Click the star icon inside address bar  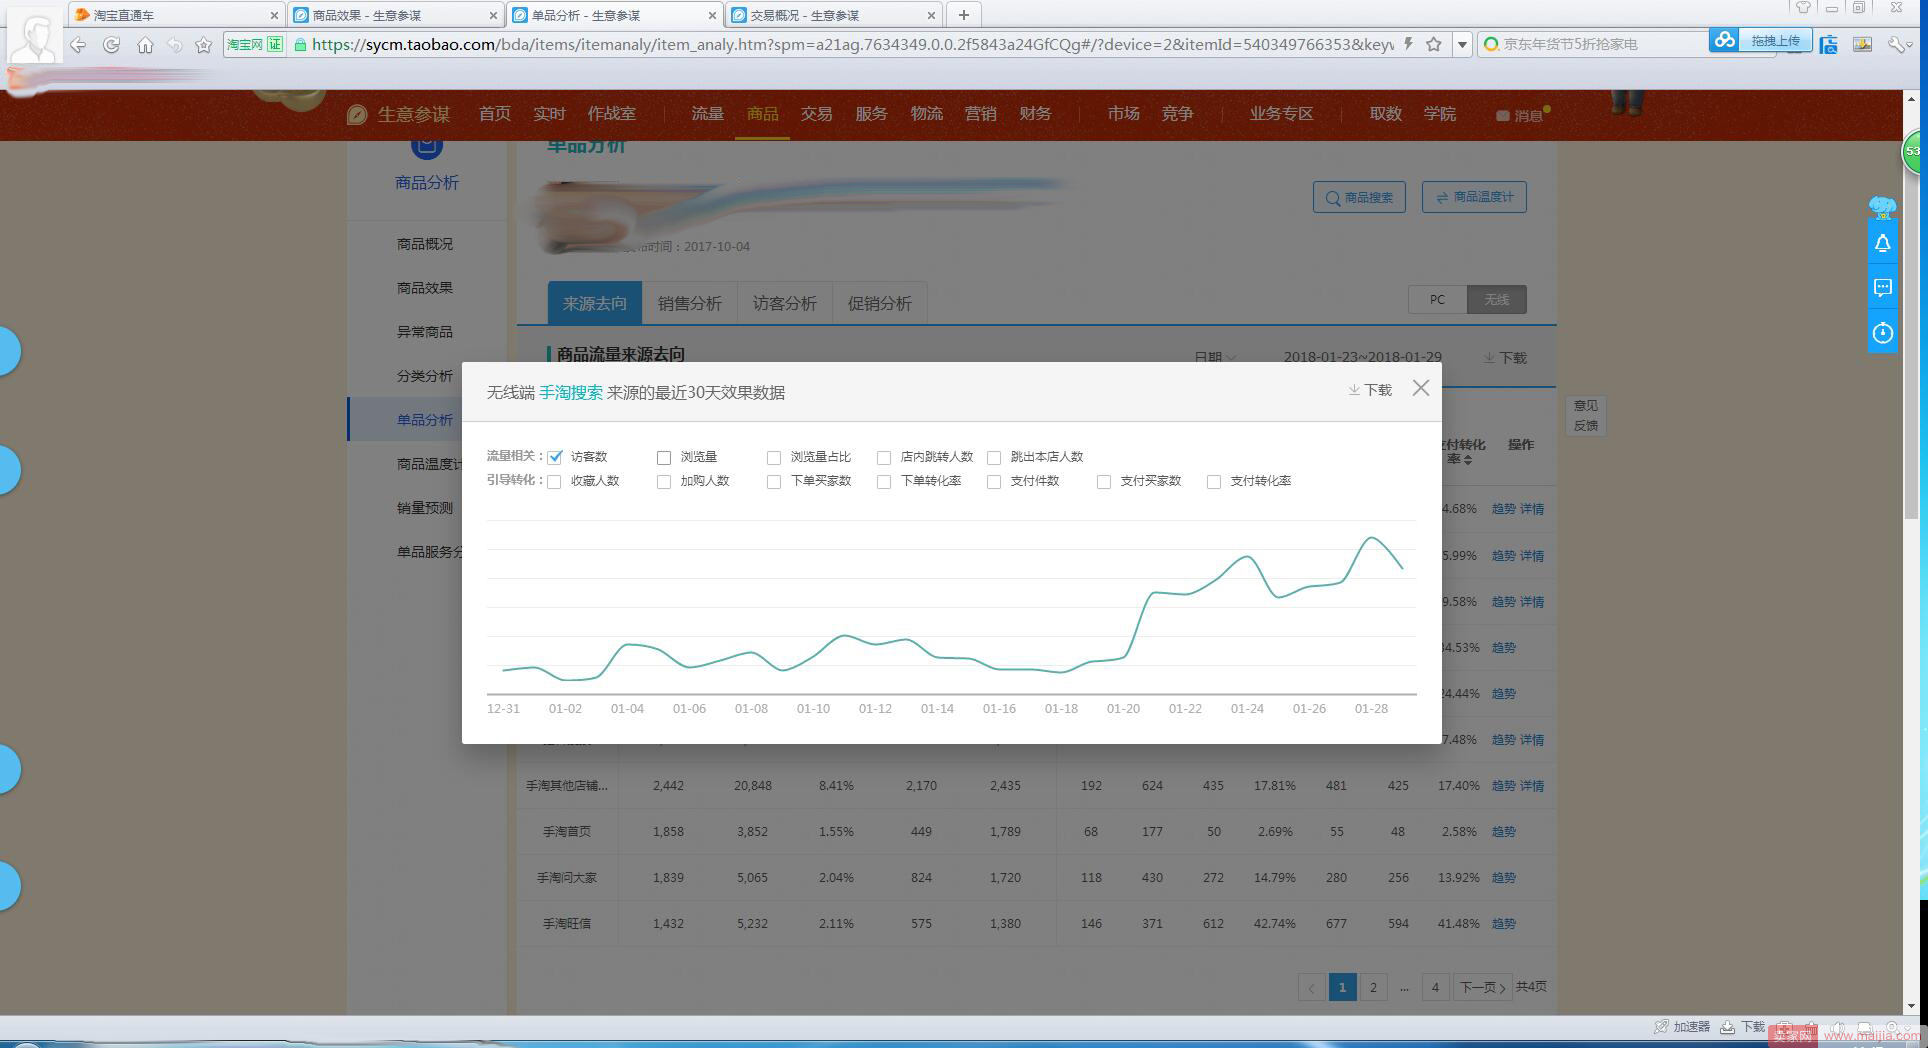point(1434,44)
